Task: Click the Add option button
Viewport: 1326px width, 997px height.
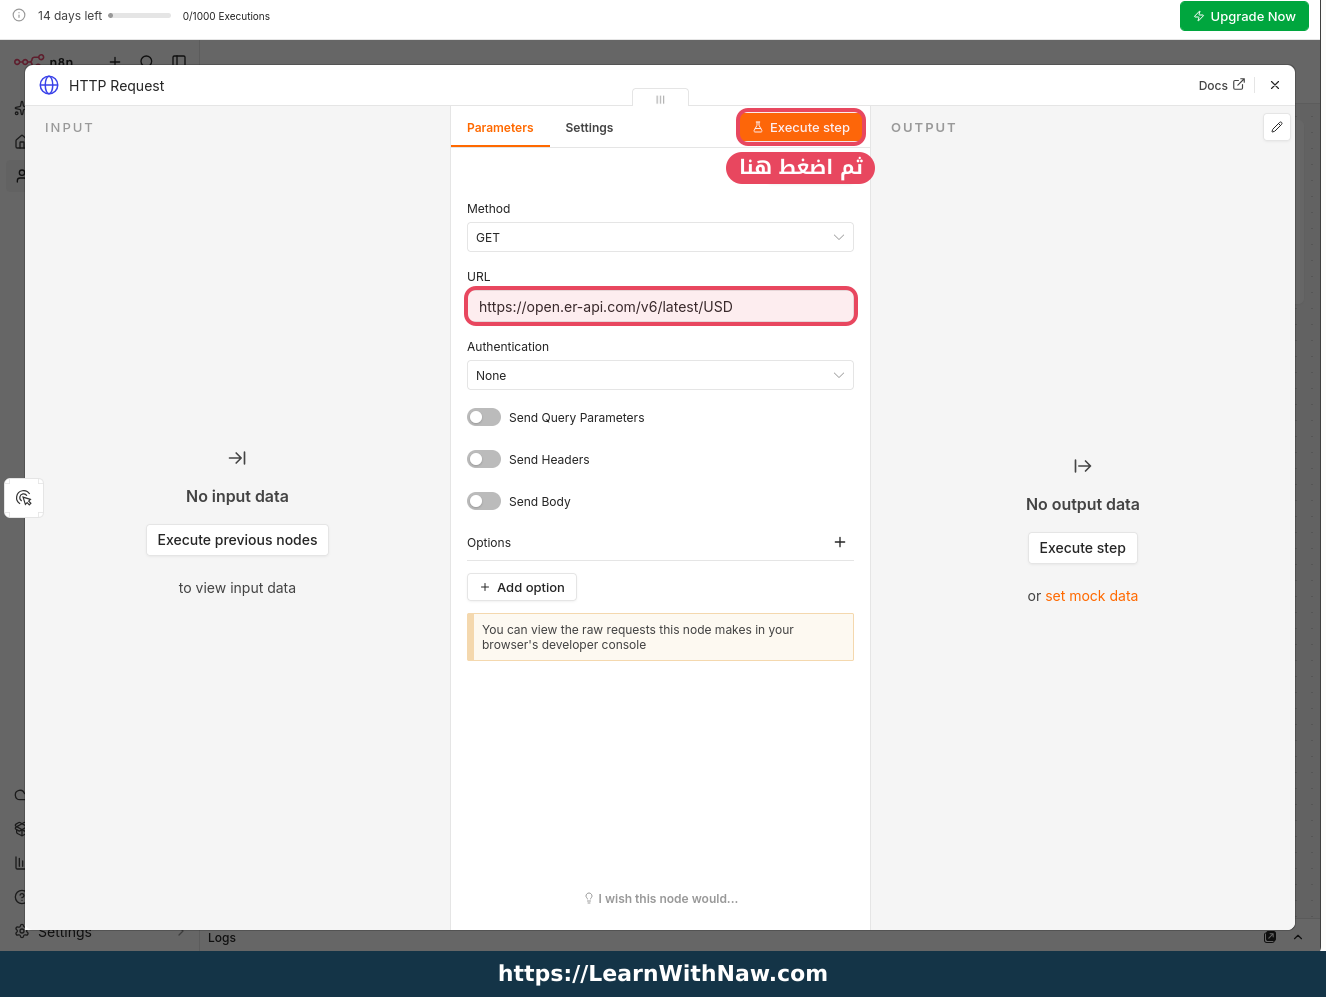Action: point(522,587)
